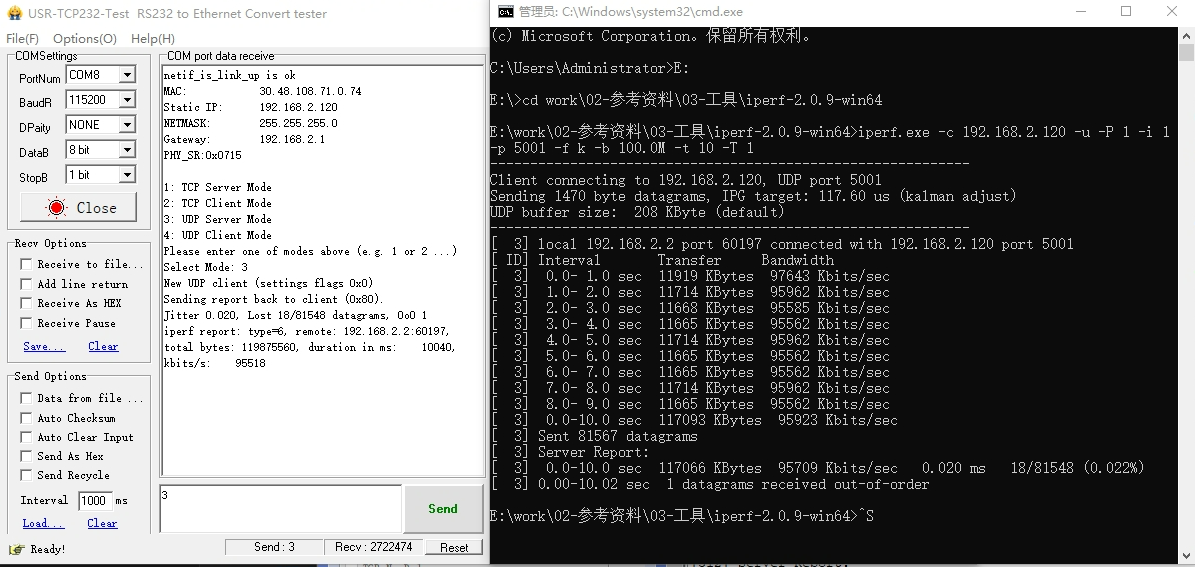Toggle Receive Pause checkbox
Screen dimensions: 1195x567
pos(26,323)
